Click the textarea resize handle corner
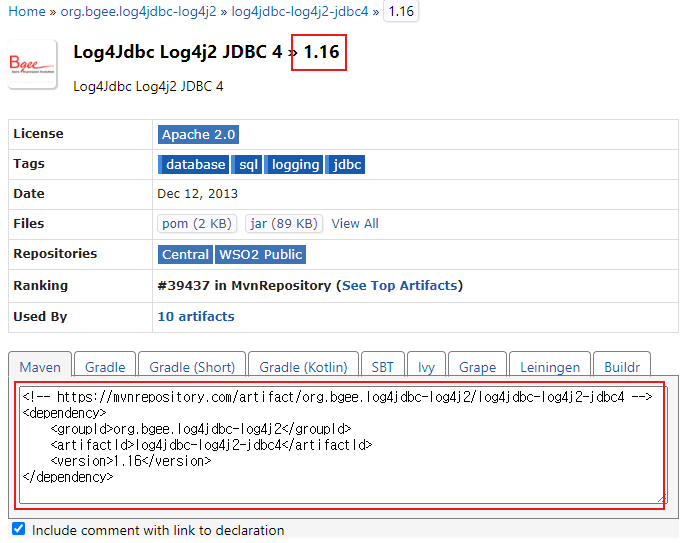 click(x=662, y=498)
